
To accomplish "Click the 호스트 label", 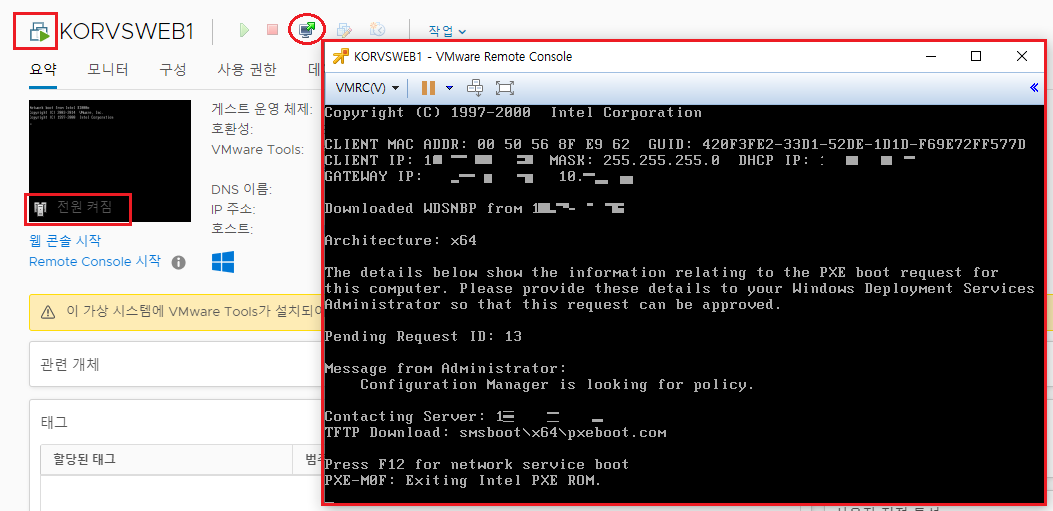I will pyautogui.click(x=232, y=229).
